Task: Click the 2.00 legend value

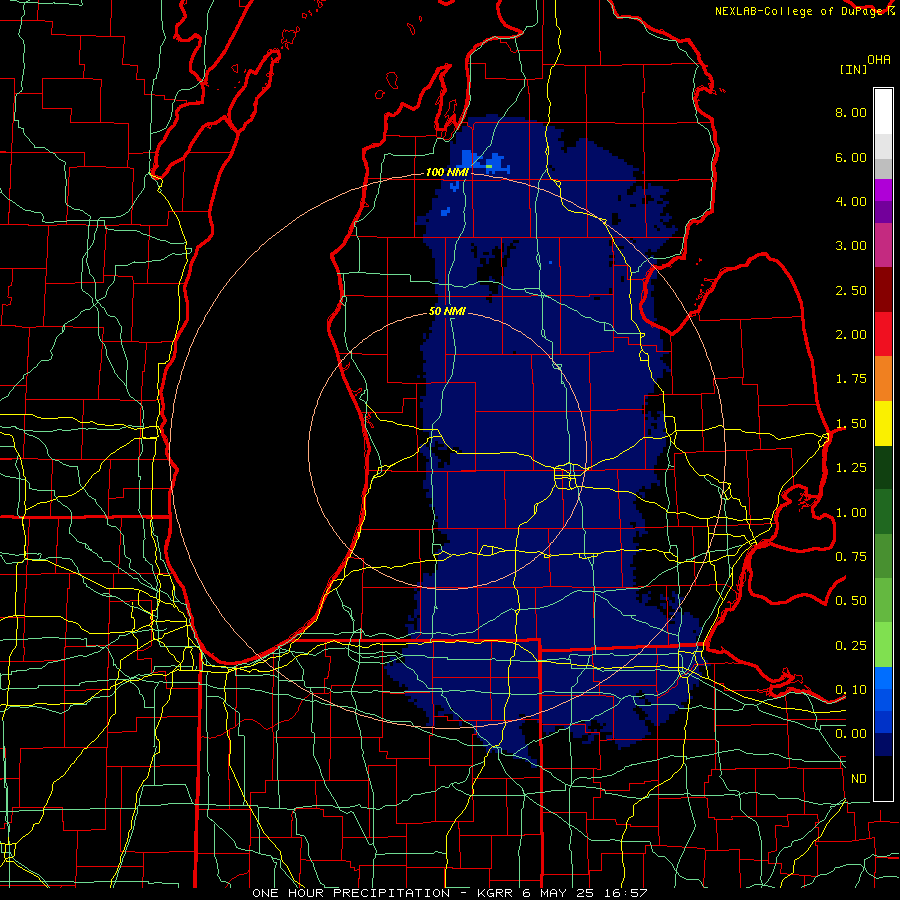Action: (x=851, y=335)
